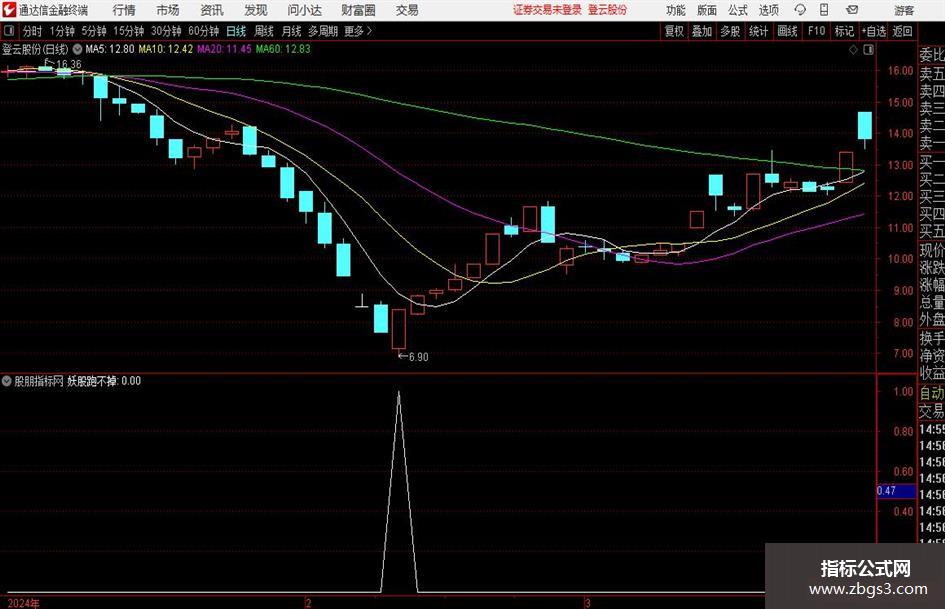Open the headset customer service icon
Image resolution: width=945 pixels, height=609 pixels.
pyautogui.click(x=800, y=10)
